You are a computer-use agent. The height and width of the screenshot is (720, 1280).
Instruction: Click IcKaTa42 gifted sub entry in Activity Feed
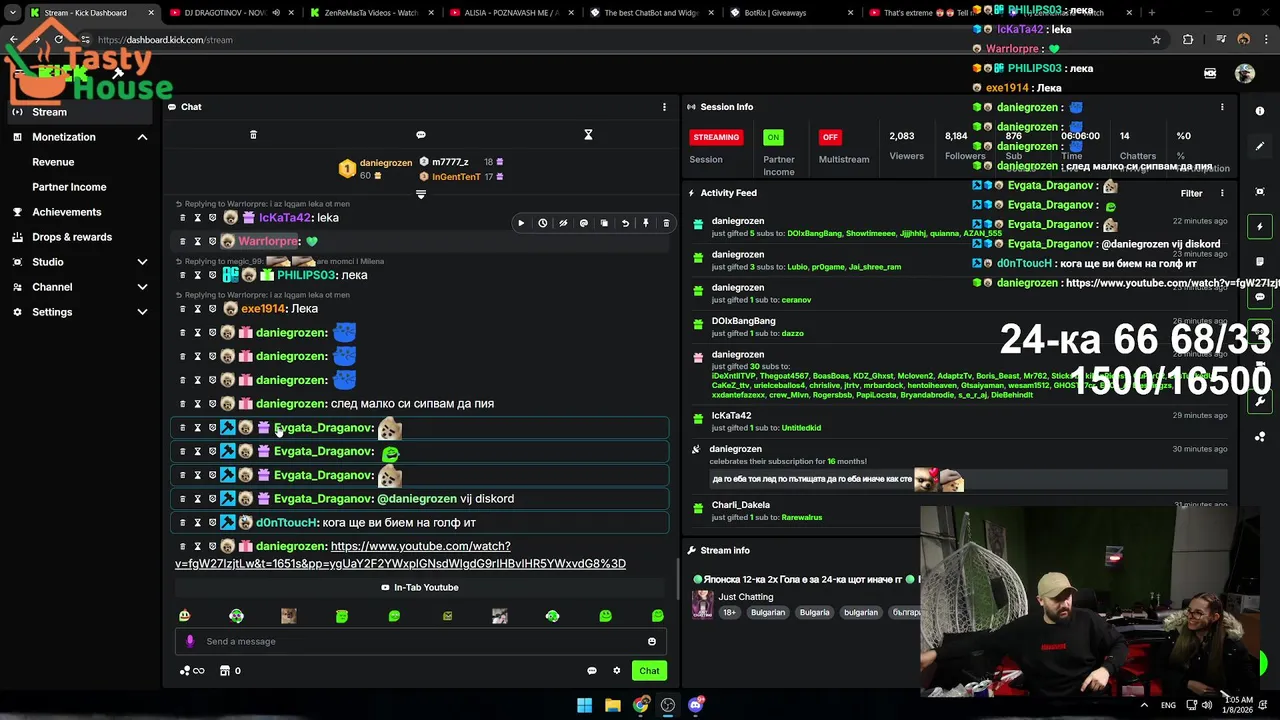(x=960, y=421)
